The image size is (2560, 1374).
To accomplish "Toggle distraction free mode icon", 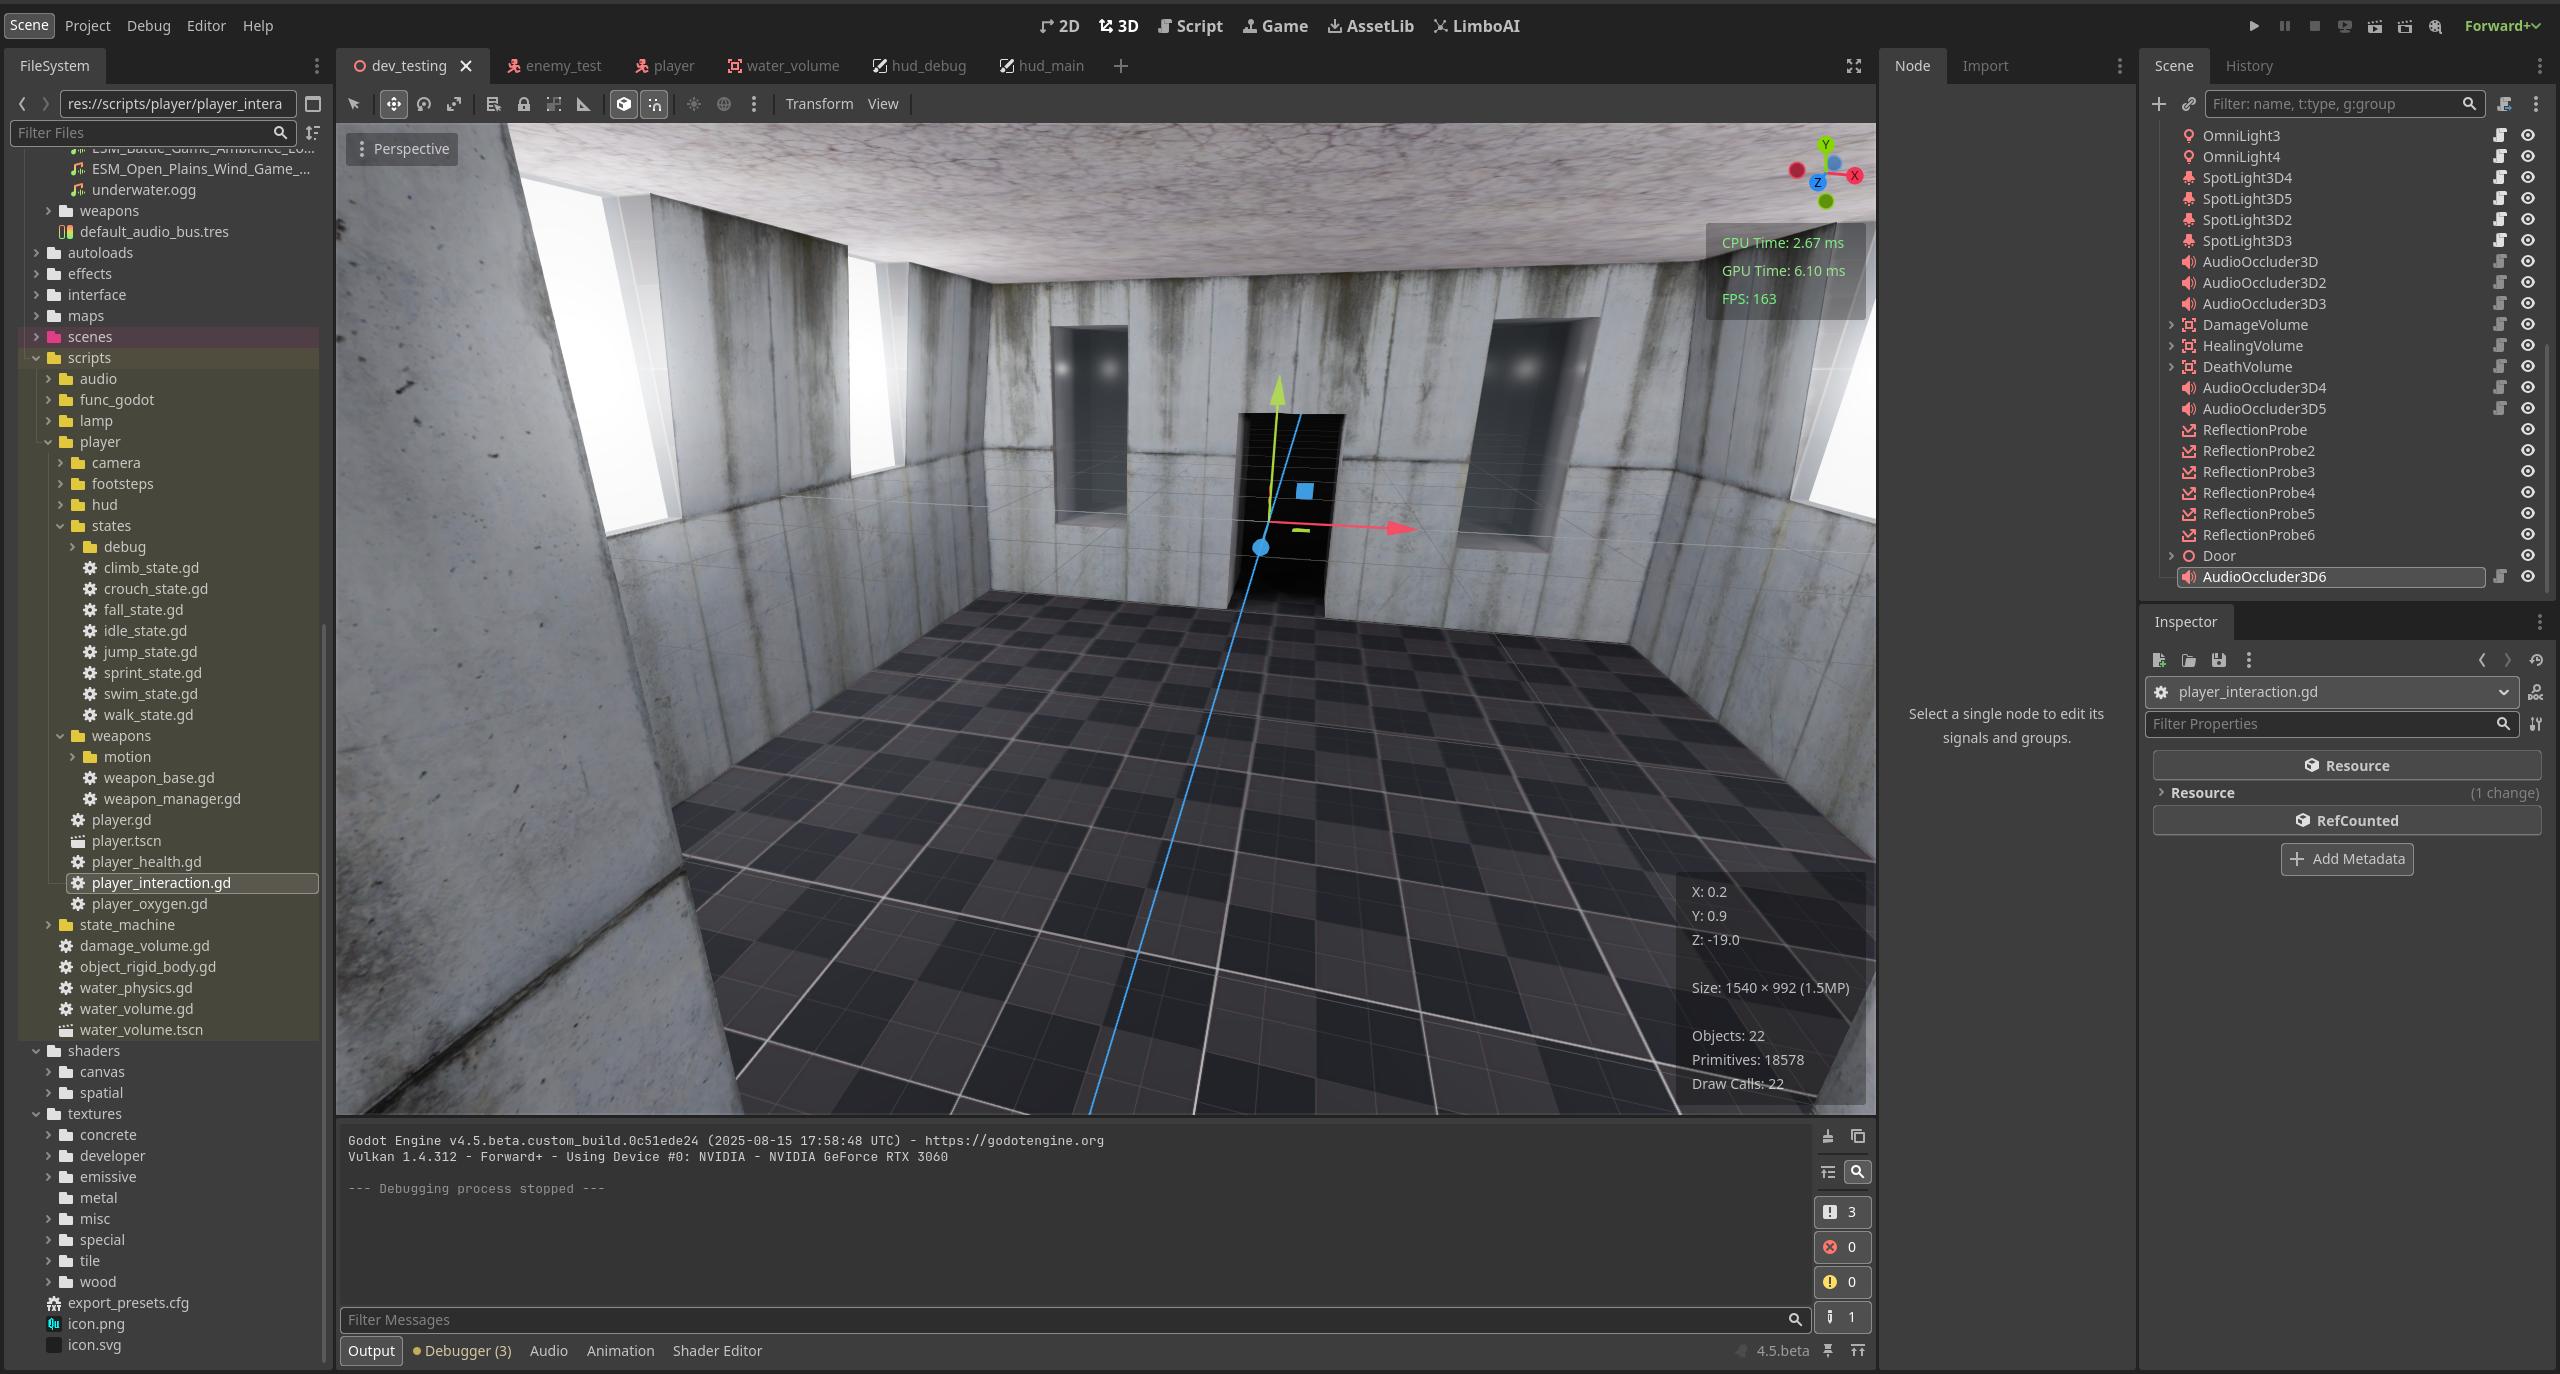I will (x=1853, y=66).
